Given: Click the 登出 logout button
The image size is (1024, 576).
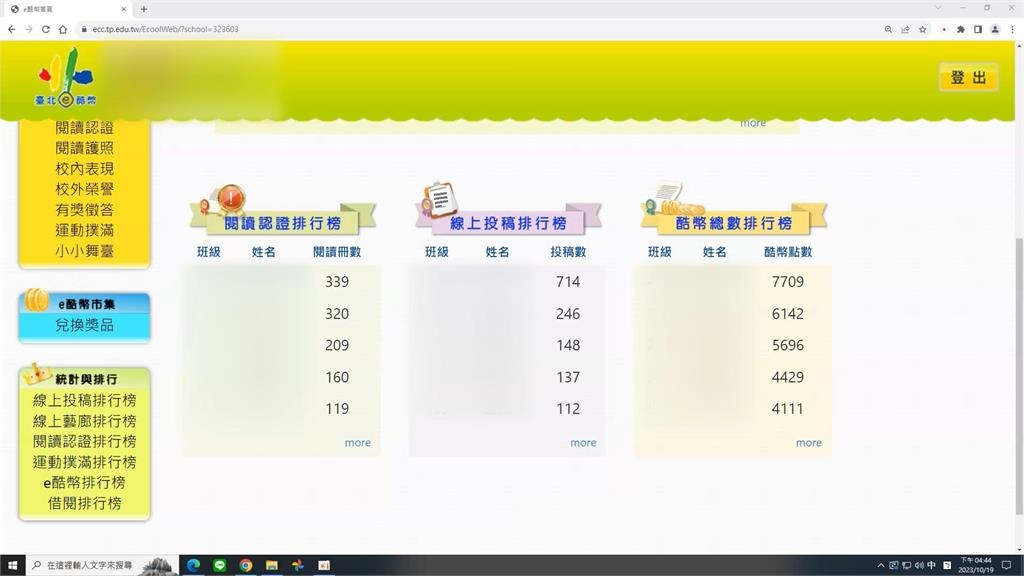Looking at the screenshot, I should click(968, 77).
